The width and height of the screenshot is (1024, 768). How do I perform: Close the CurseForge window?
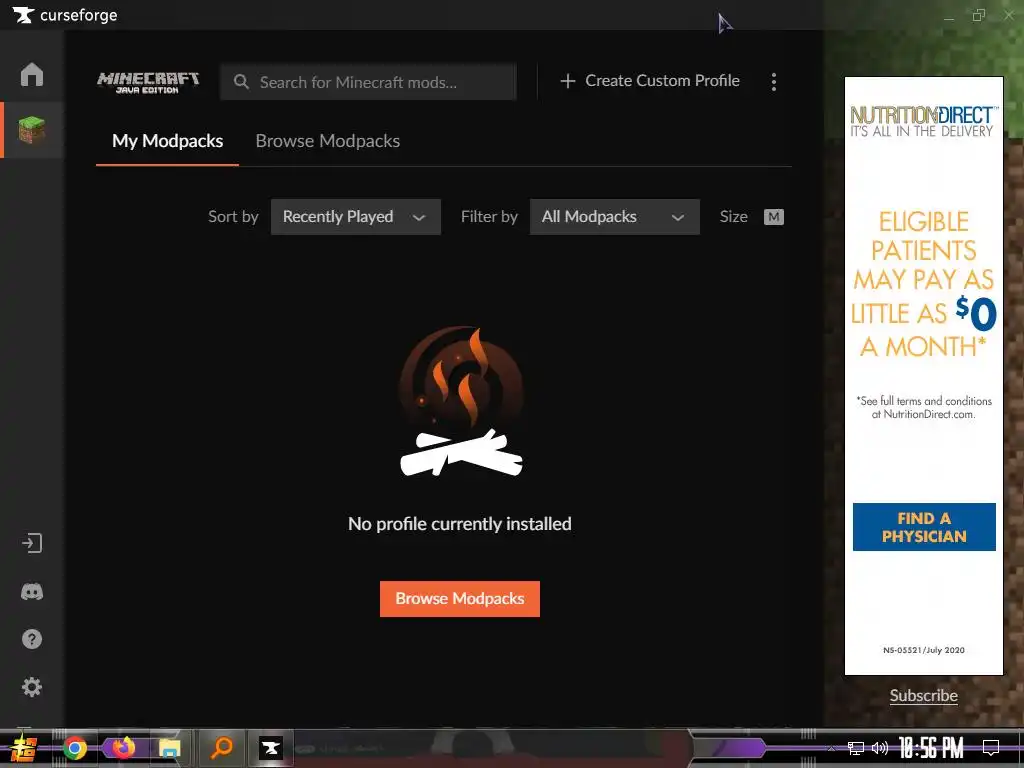coord(1008,15)
